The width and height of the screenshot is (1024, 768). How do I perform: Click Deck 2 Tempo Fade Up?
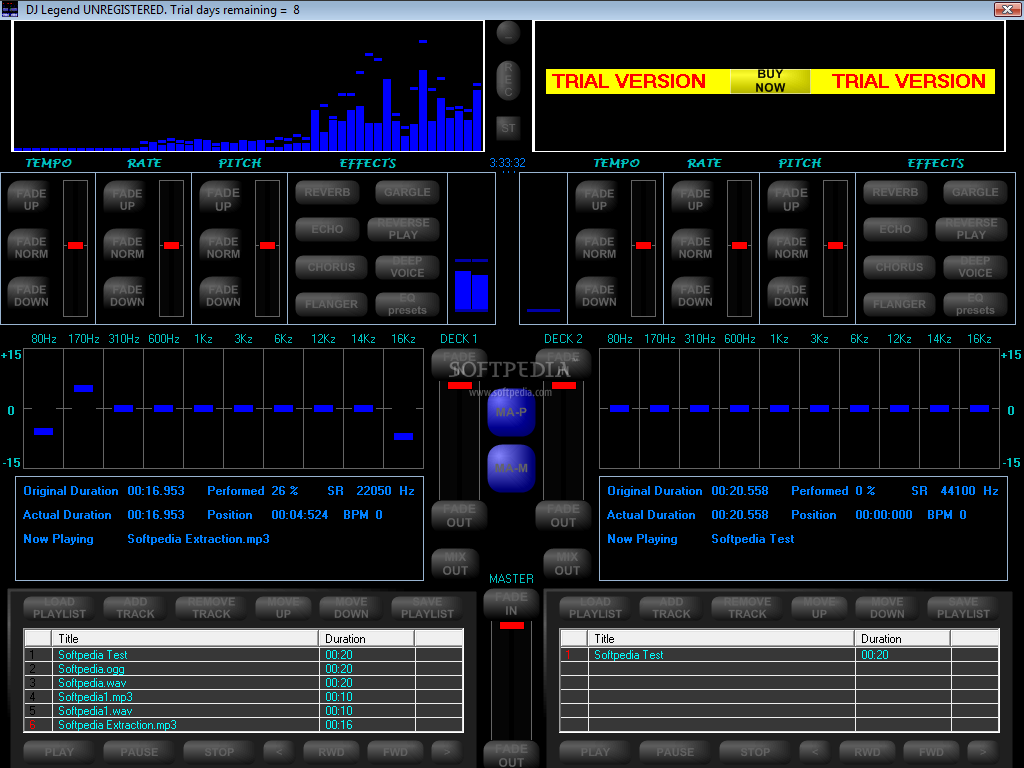[600, 199]
